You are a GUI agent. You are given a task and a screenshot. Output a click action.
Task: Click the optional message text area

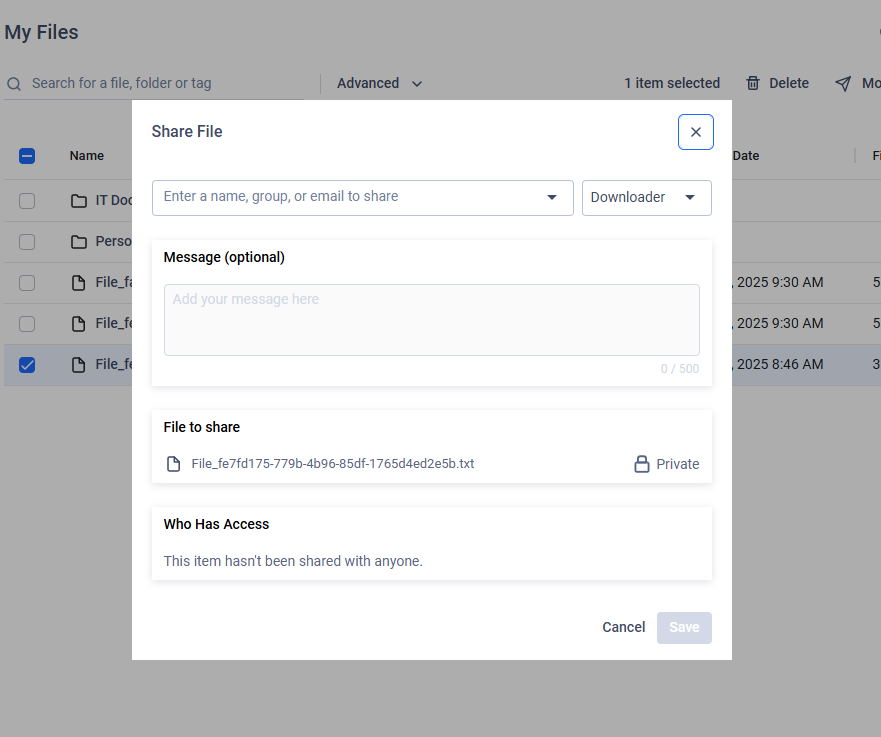(432, 320)
